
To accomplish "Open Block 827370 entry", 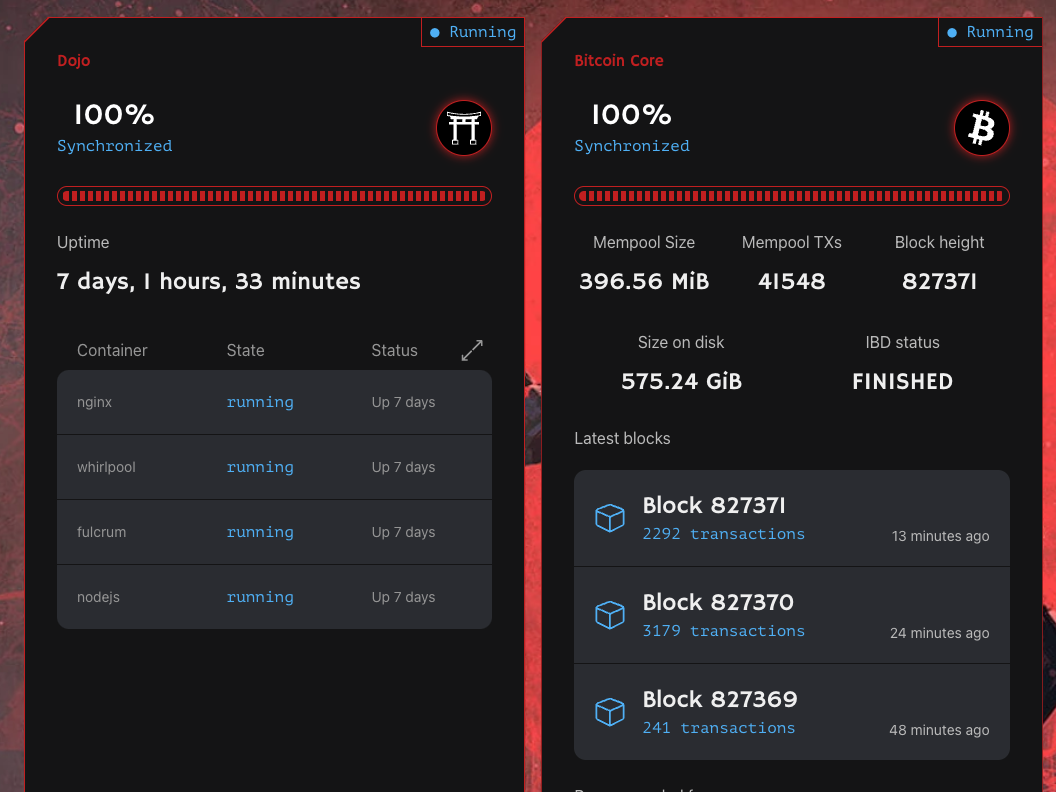I will (791, 616).
